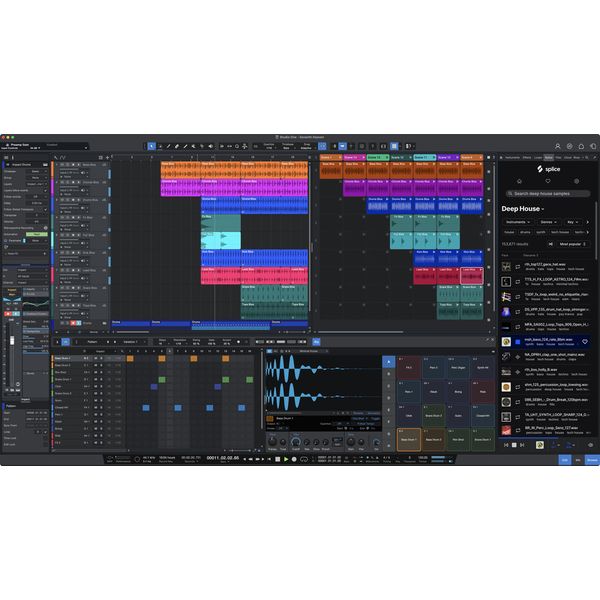This screenshot has height=600, width=600.
Task: Open Splice favorites heart icon
Action: pos(549,181)
